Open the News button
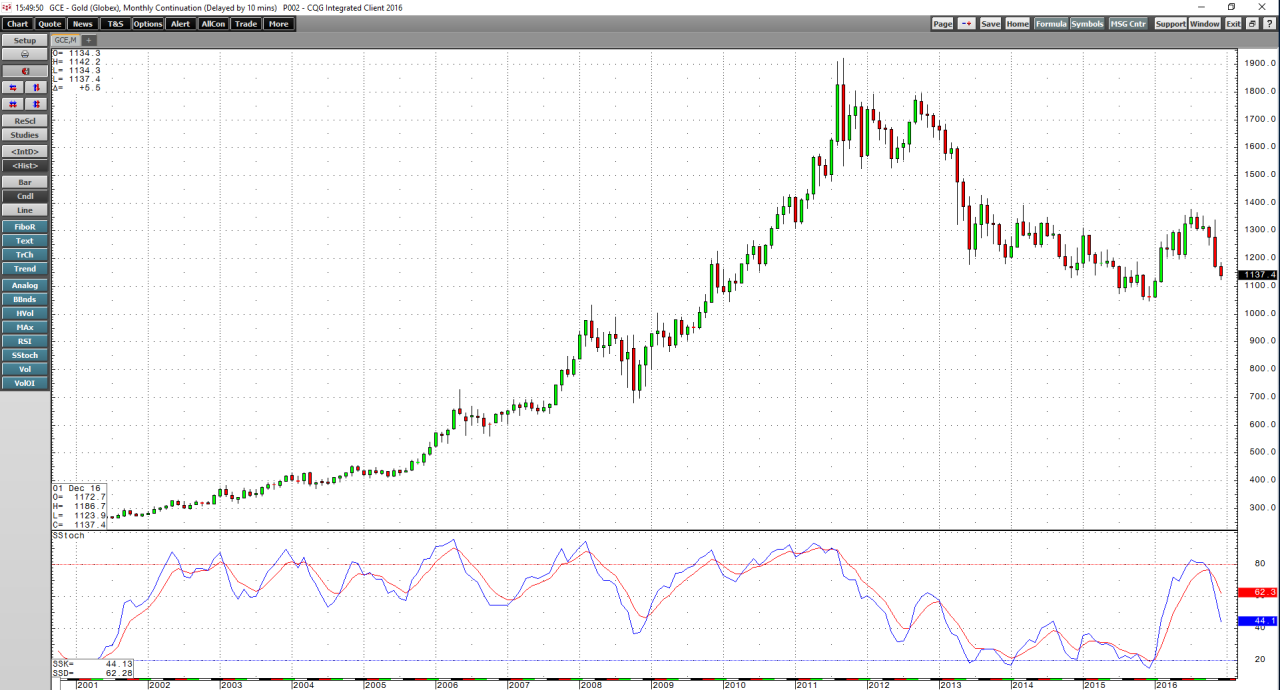 pyautogui.click(x=83, y=24)
